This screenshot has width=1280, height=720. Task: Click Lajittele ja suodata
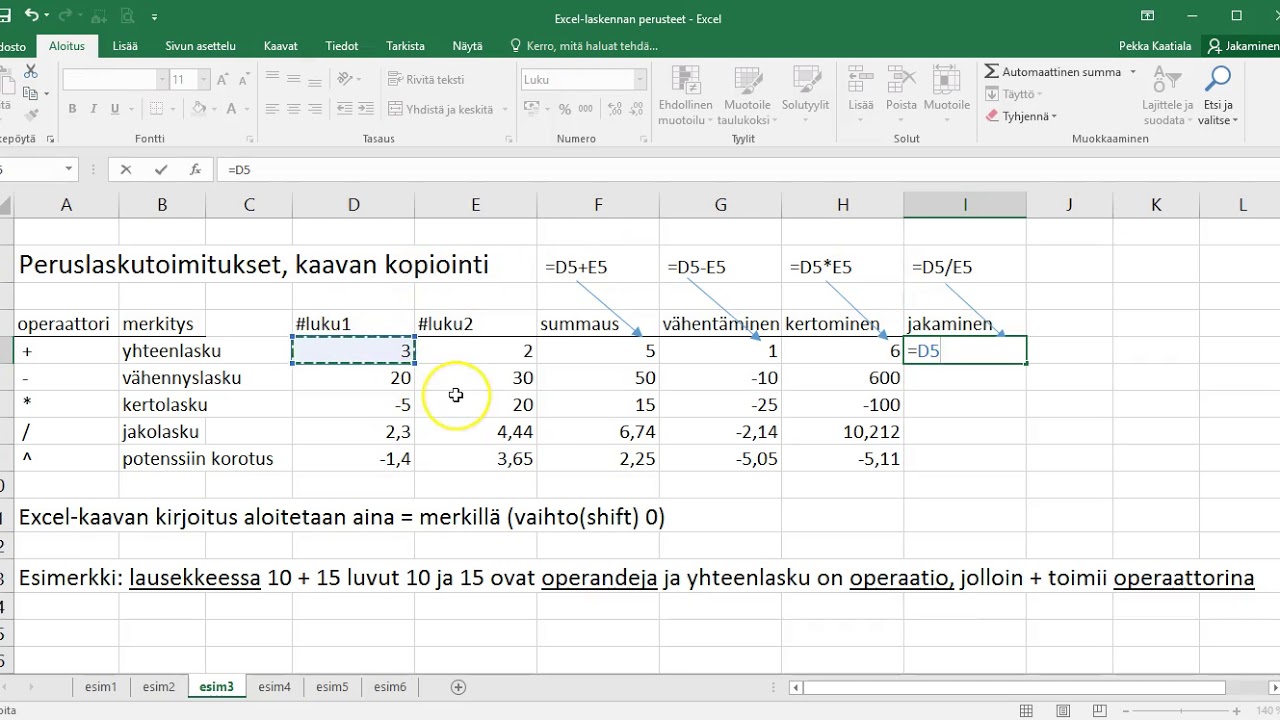pos(1168,96)
